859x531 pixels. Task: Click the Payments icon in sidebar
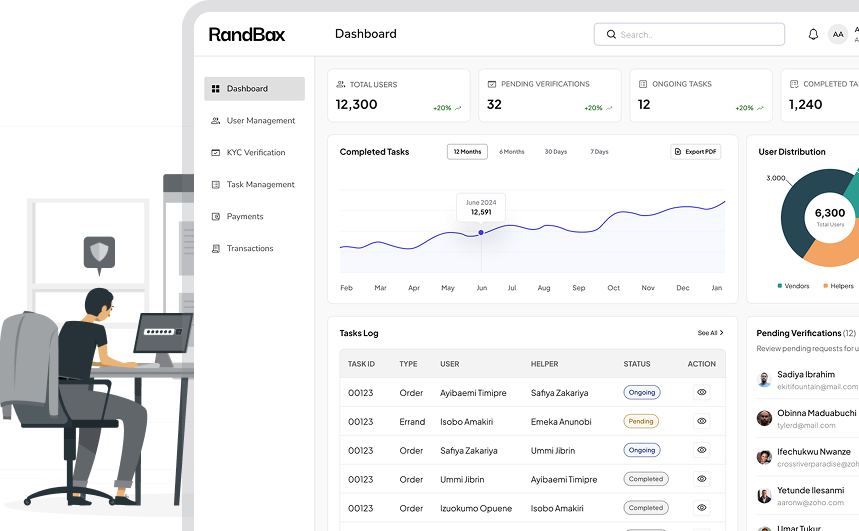[x=216, y=217]
